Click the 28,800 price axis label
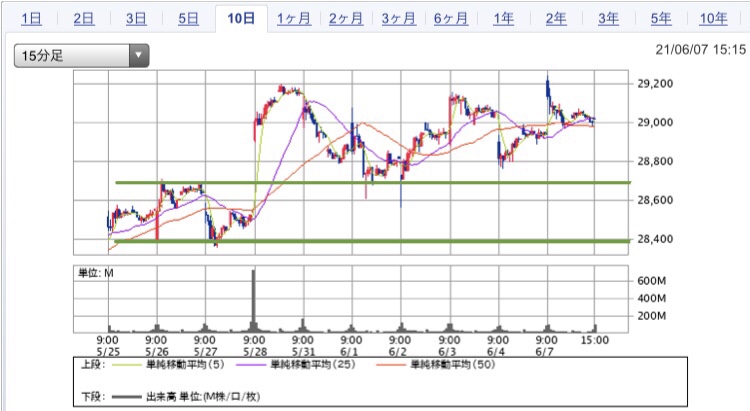Image resolution: width=750 pixels, height=411 pixels. click(x=655, y=161)
